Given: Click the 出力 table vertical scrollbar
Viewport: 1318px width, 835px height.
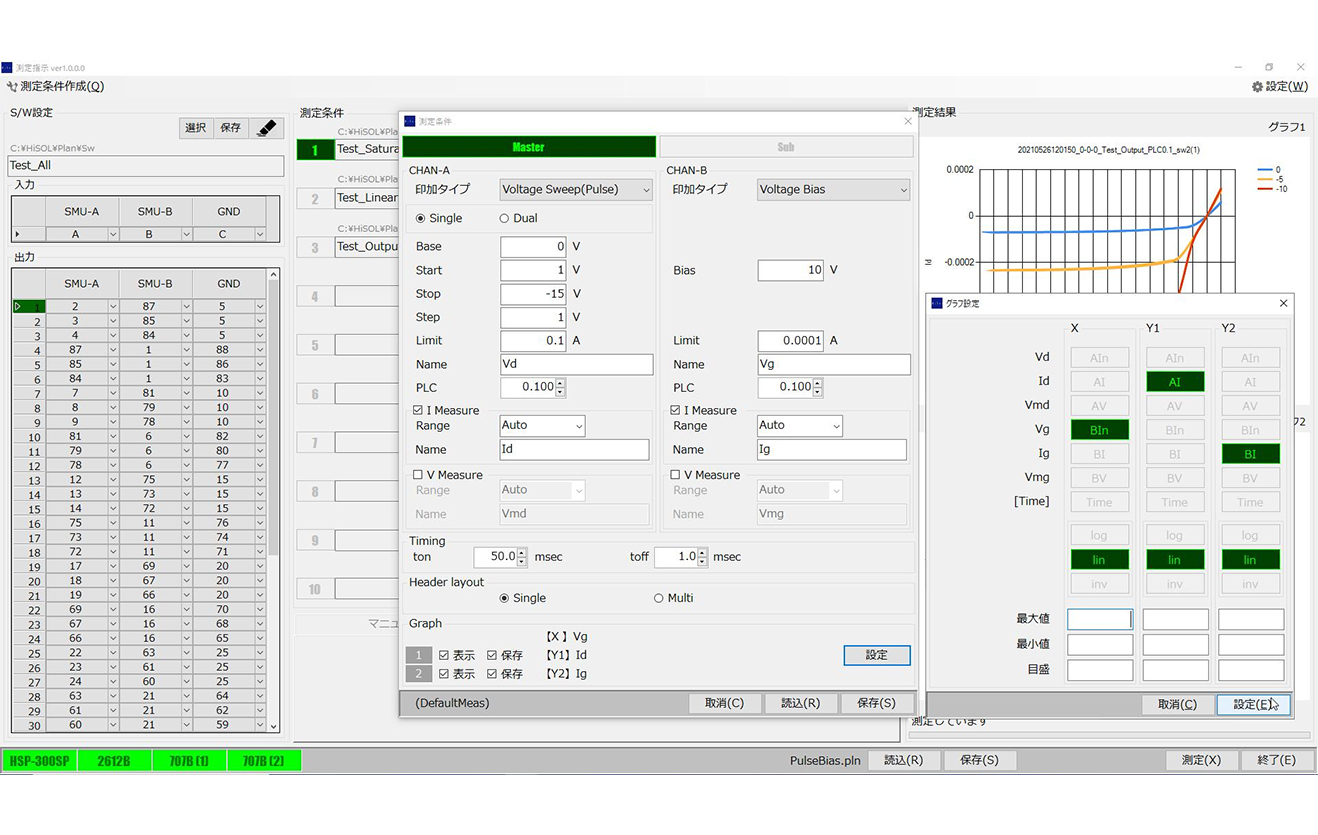Looking at the screenshot, I should coord(274,500).
